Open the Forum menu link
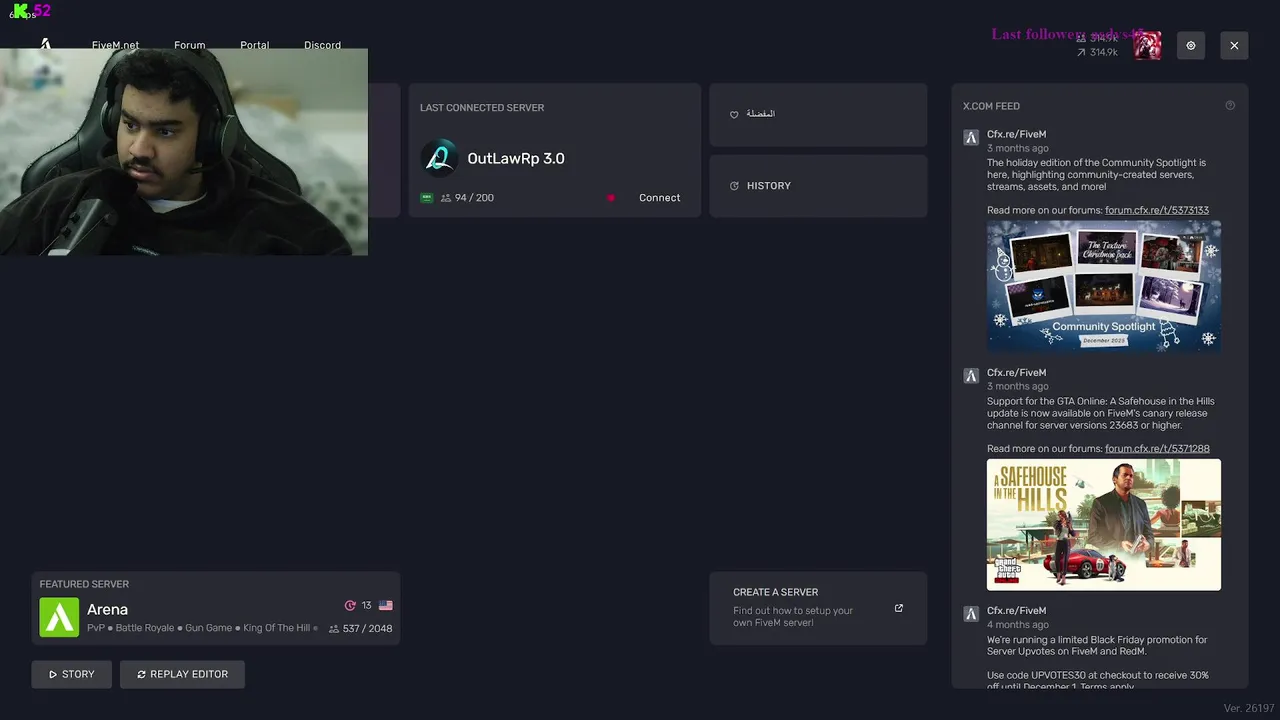The height and width of the screenshot is (720, 1280). pyautogui.click(x=189, y=45)
